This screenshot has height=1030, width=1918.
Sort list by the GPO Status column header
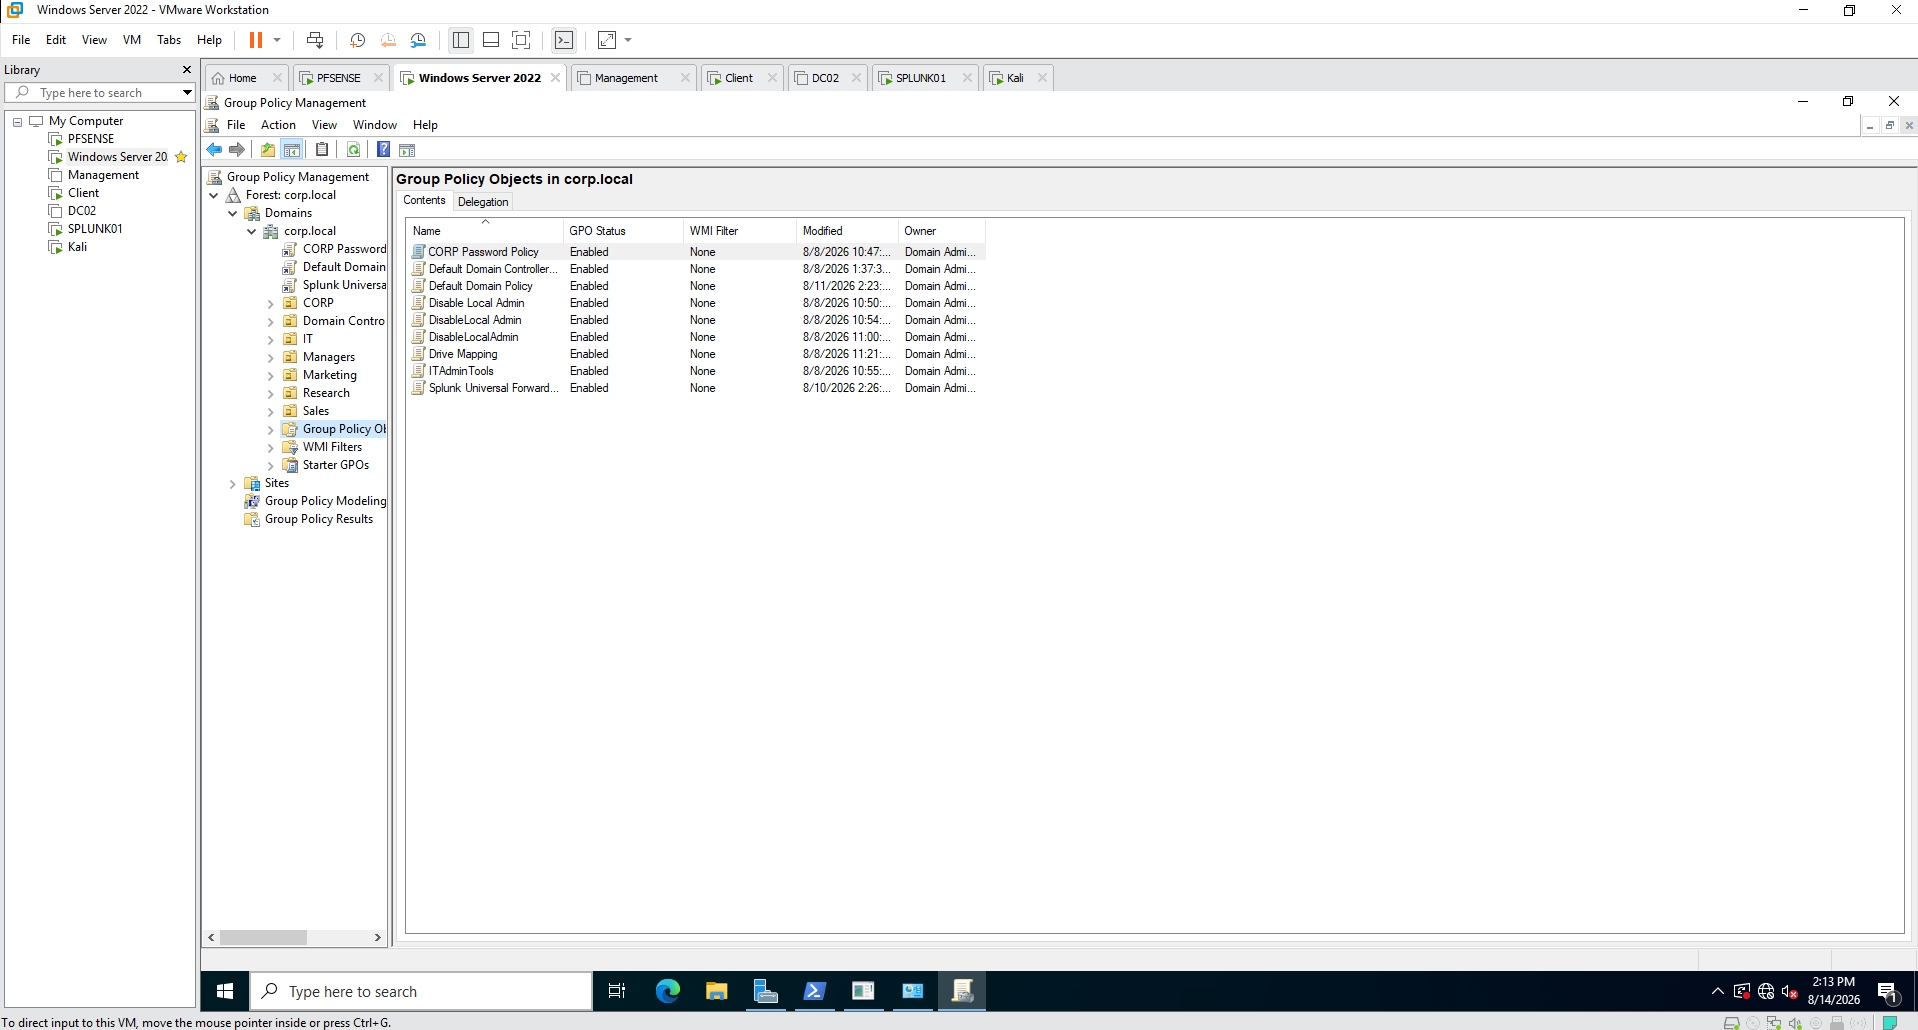click(x=623, y=231)
